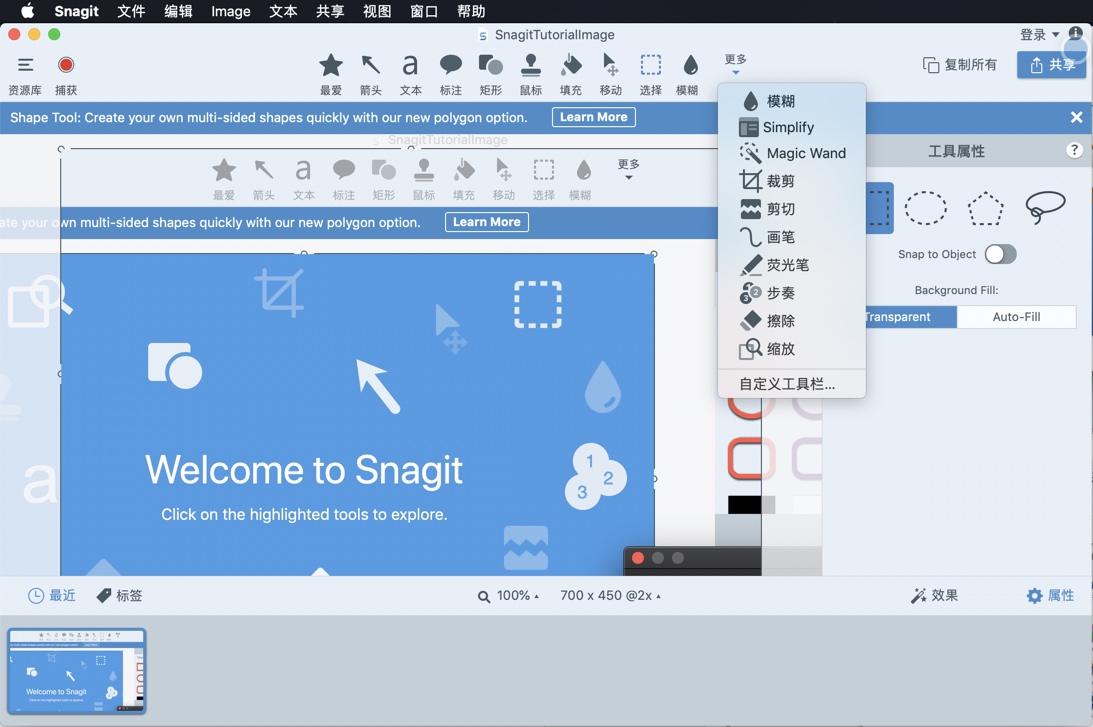
Task: Open the 700 x 450 @2x size dropdown
Action: pyautogui.click(x=611, y=596)
